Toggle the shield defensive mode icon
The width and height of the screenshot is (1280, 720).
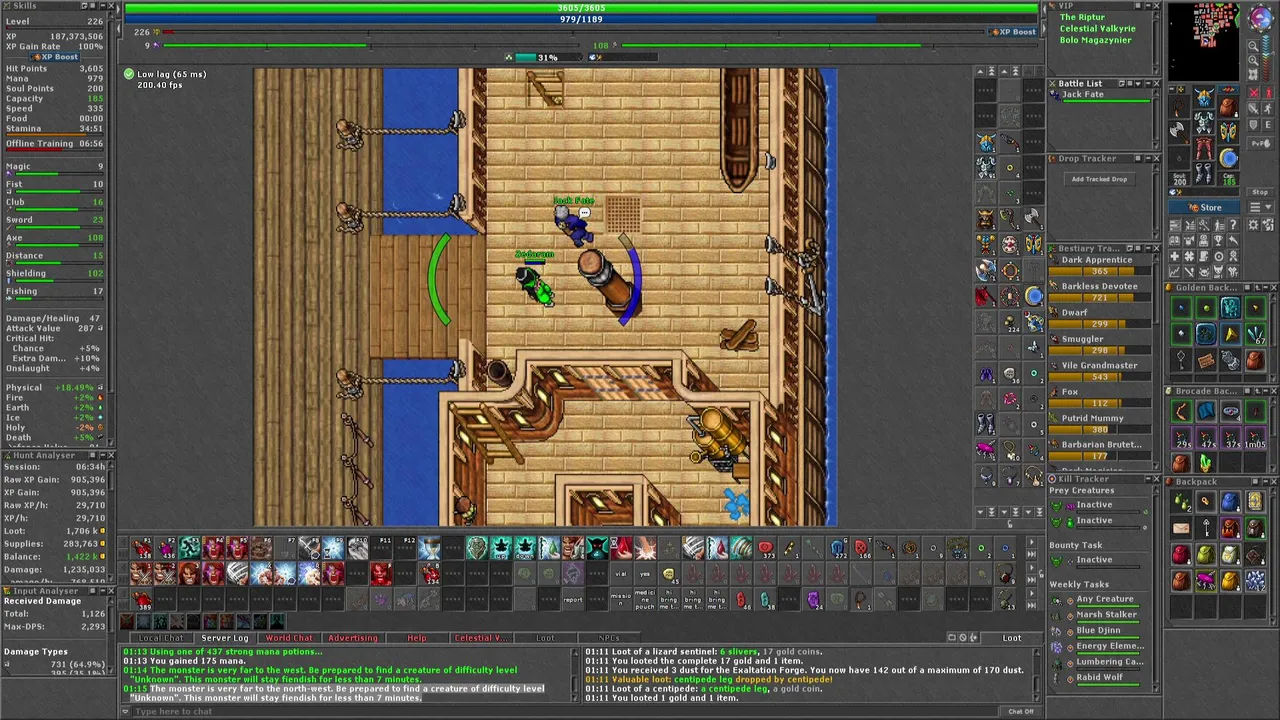point(1253,125)
